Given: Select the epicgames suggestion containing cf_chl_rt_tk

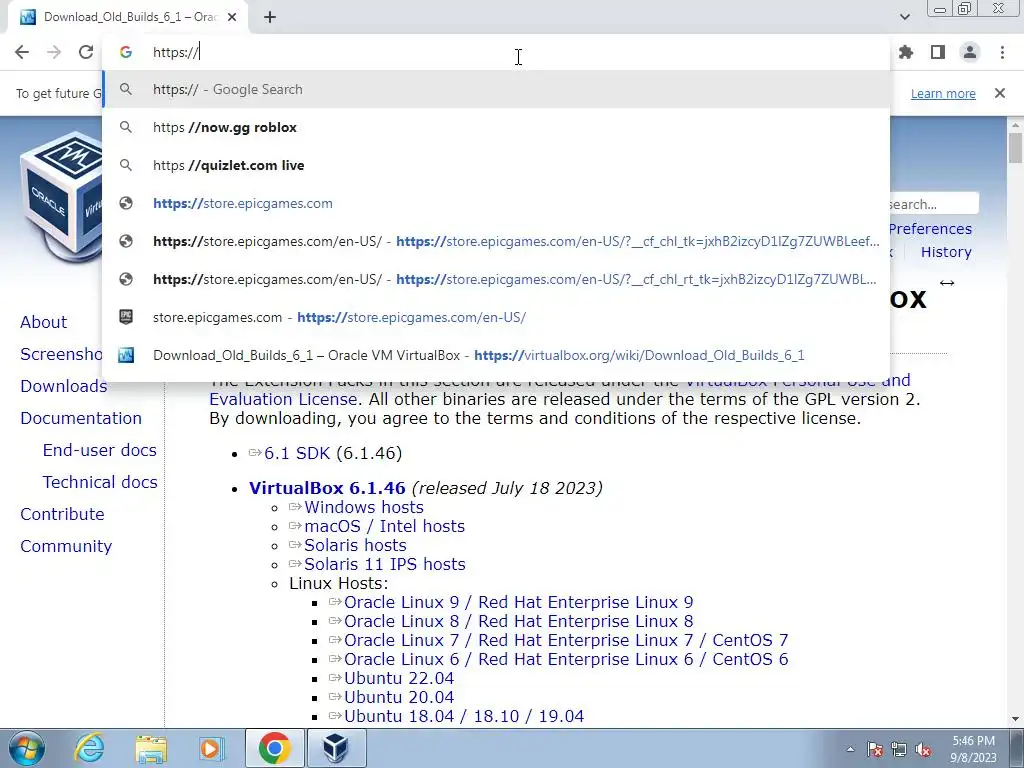Looking at the screenshot, I should point(496,279).
